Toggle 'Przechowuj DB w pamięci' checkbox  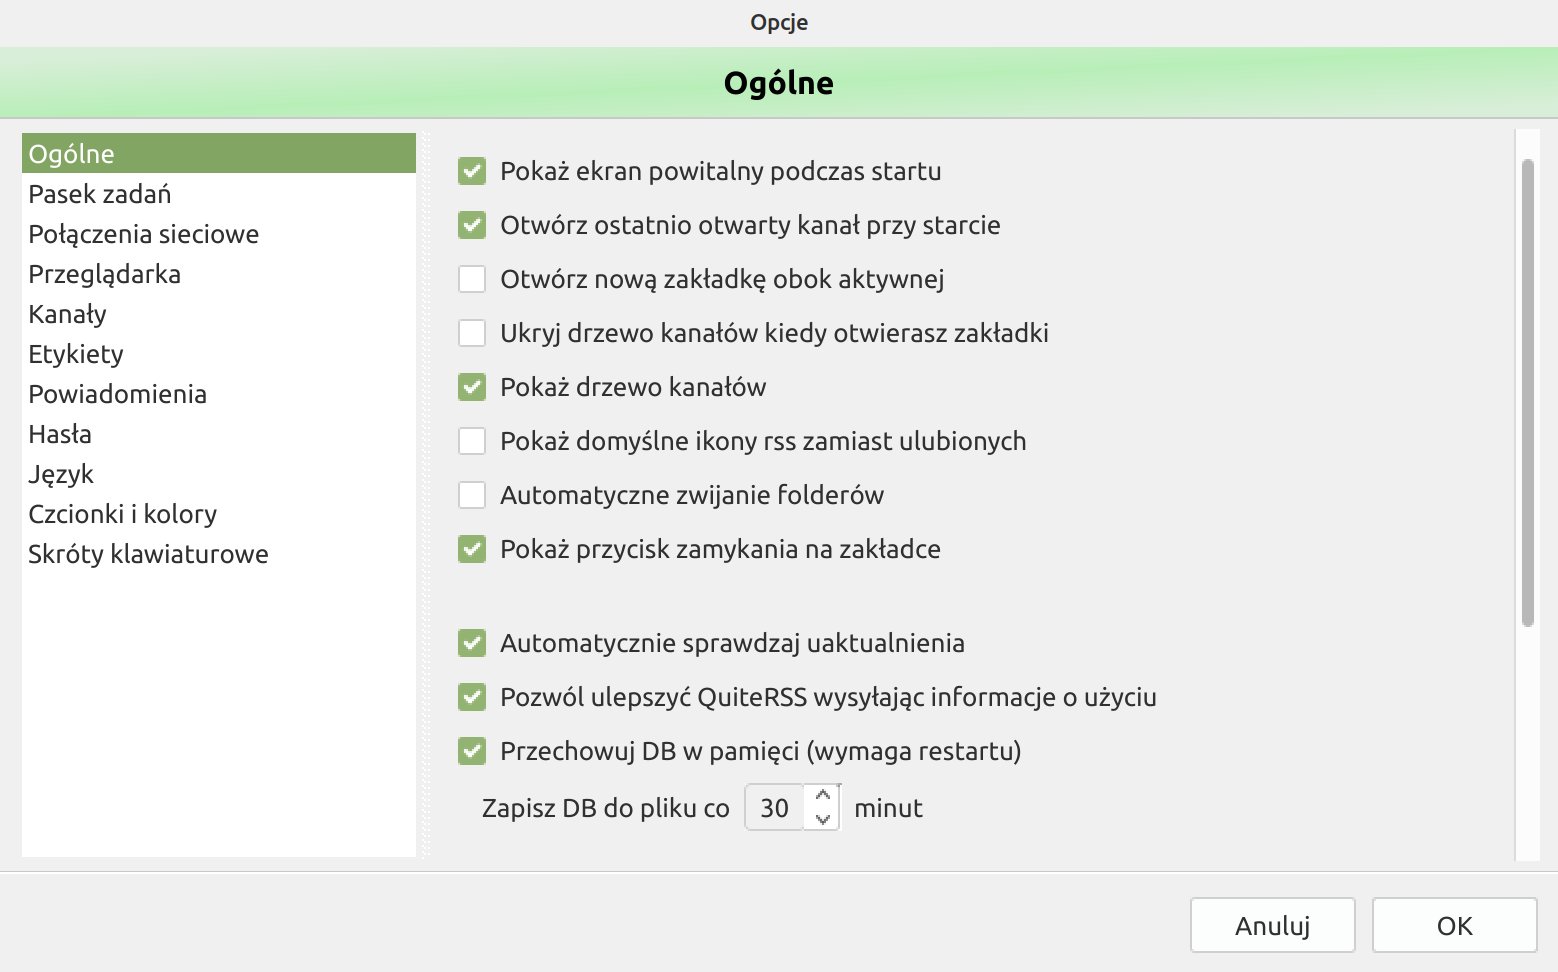click(472, 751)
